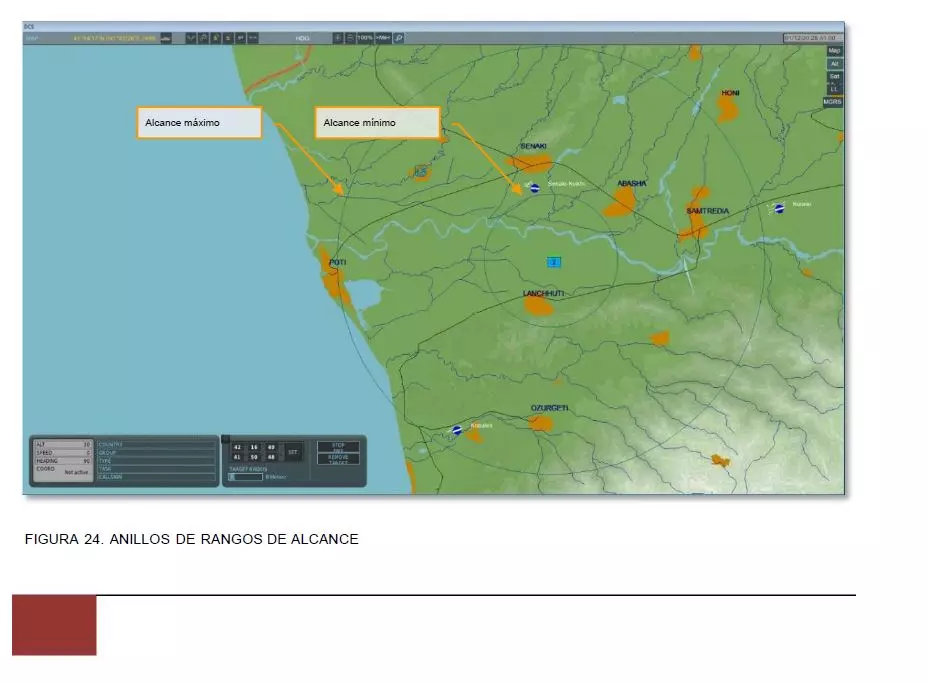This screenshot has height=683, width=928.
Task: Click the magnifier search icon in the top toolbar
Action: (x=398, y=38)
